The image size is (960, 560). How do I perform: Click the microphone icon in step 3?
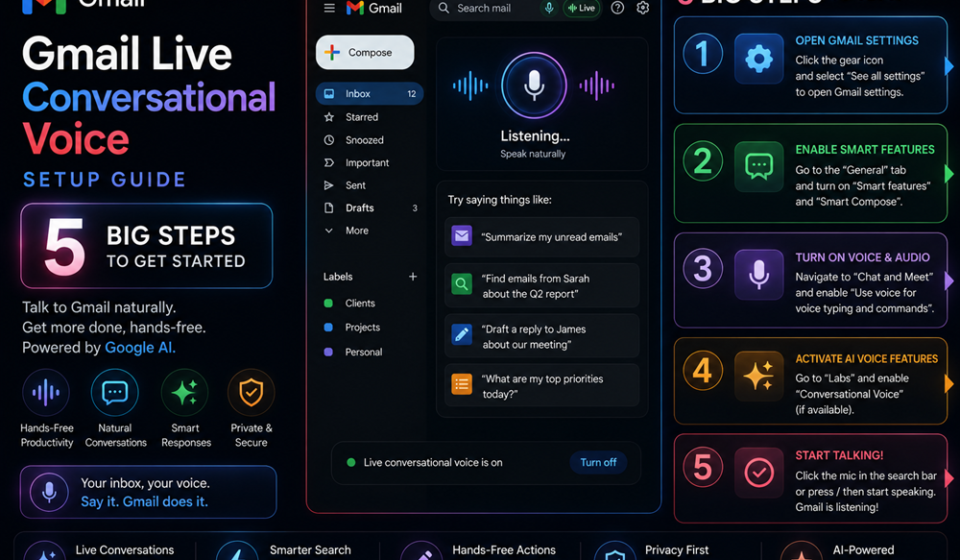click(x=759, y=274)
